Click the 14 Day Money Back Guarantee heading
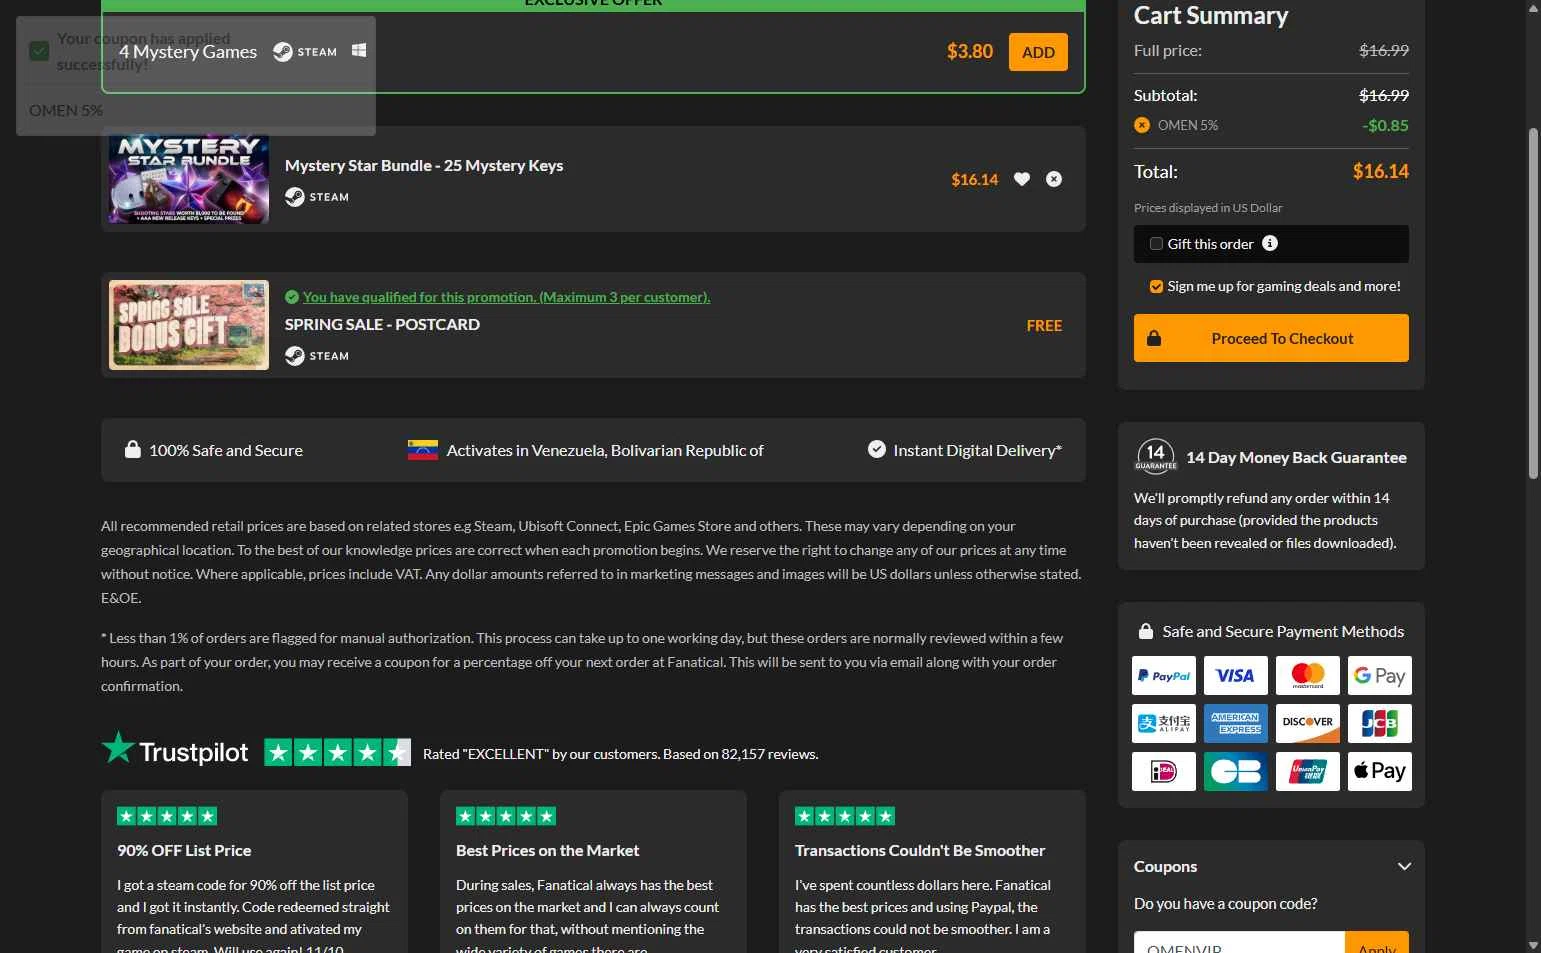The height and width of the screenshot is (953, 1541). 1296,457
